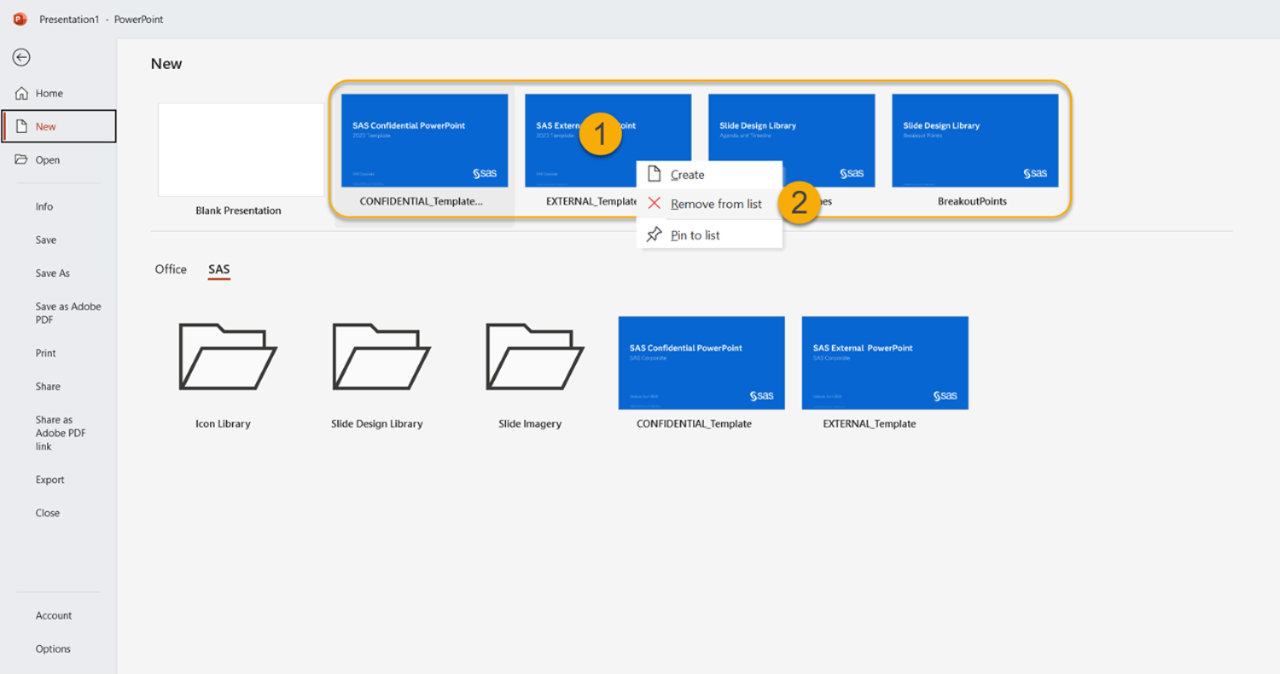Choose Create from the context menu

709,174
